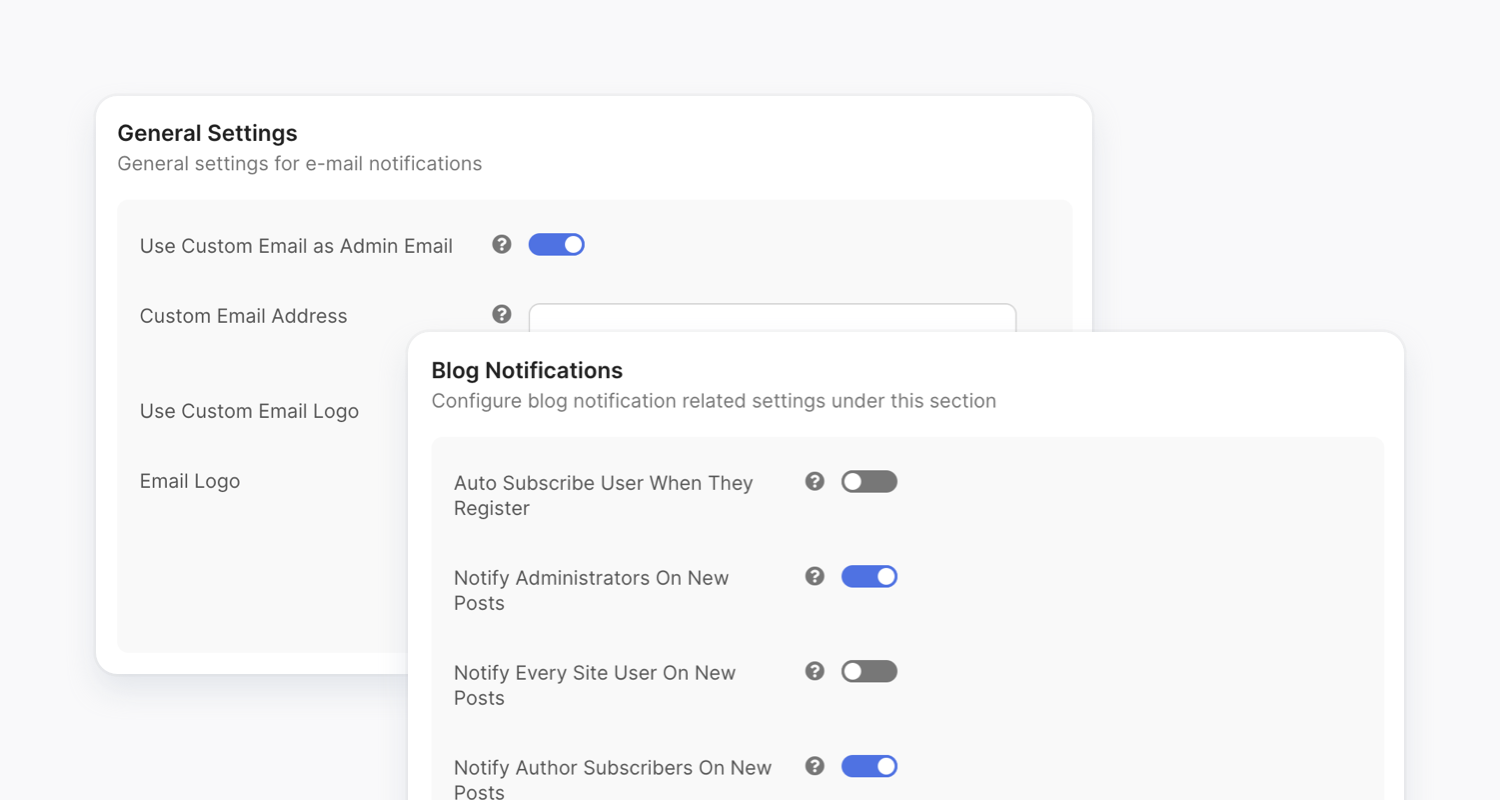Click the Auto Subscribe User When They Register label
The width and height of the screenshot is (1500, 800).
point(603,495)
